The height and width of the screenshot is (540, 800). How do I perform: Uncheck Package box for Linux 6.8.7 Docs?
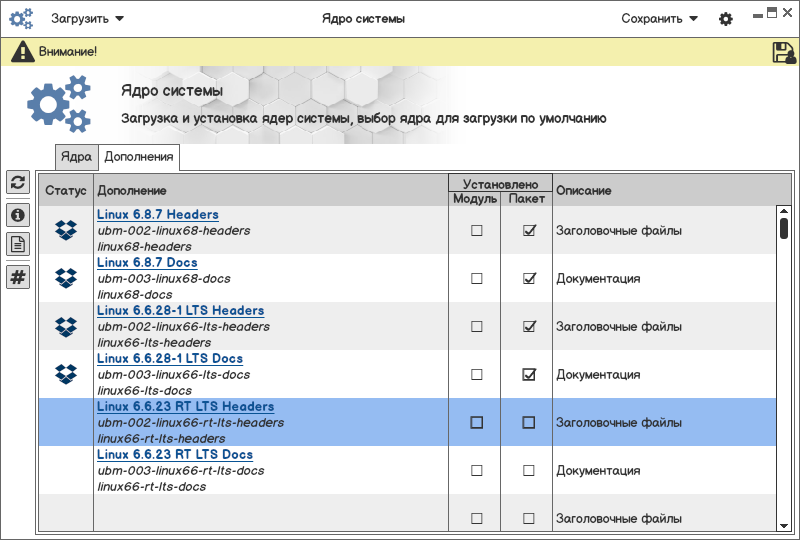(529, 278)
